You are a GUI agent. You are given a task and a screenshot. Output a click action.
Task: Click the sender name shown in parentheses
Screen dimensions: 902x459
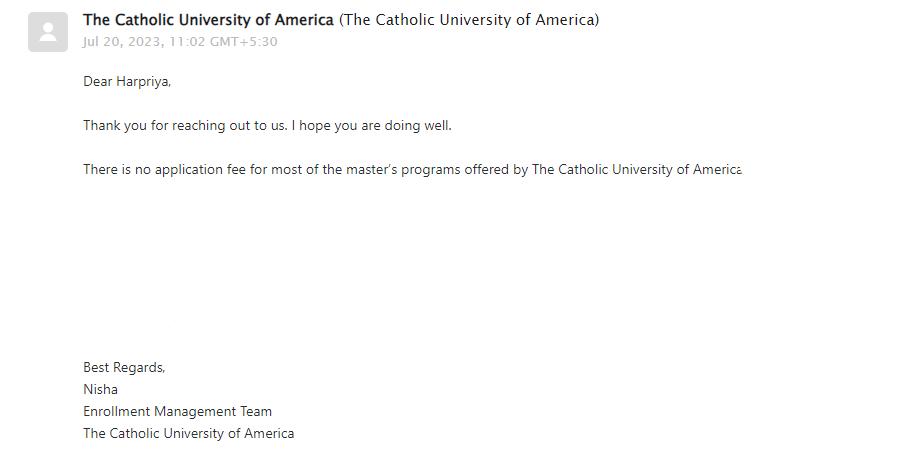[469, 20]
